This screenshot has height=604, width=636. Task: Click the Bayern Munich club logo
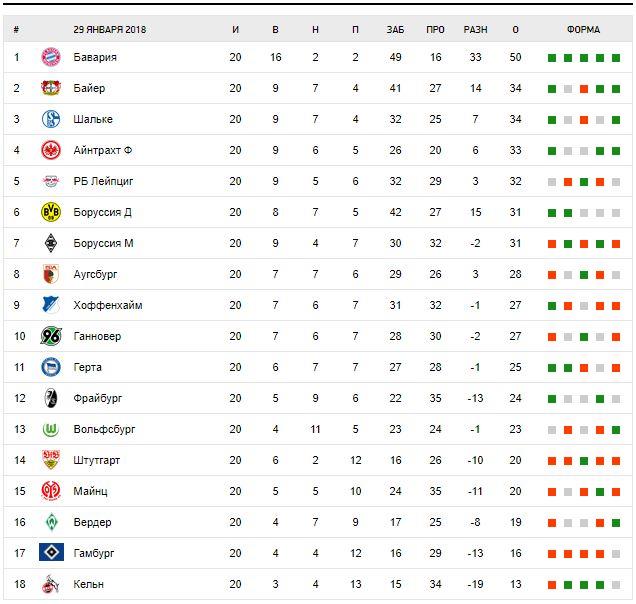click(x=51, y=57)
